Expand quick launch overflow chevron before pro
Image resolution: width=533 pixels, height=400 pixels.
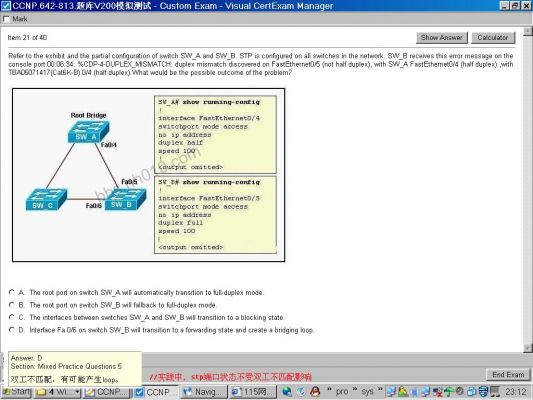[x=329, y=389]
